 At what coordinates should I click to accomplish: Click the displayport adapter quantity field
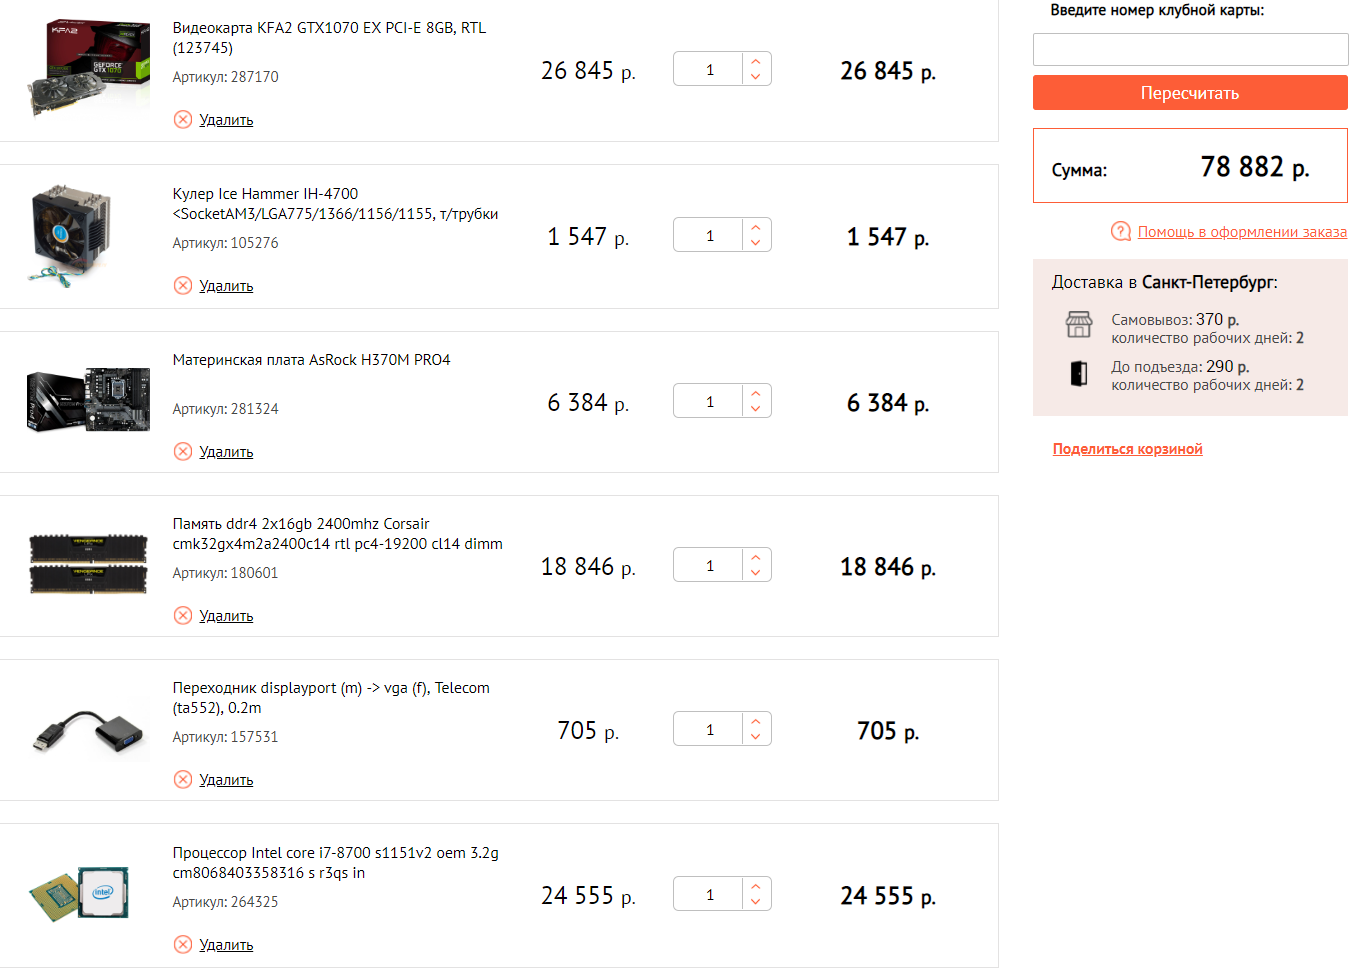coord(709,730)
